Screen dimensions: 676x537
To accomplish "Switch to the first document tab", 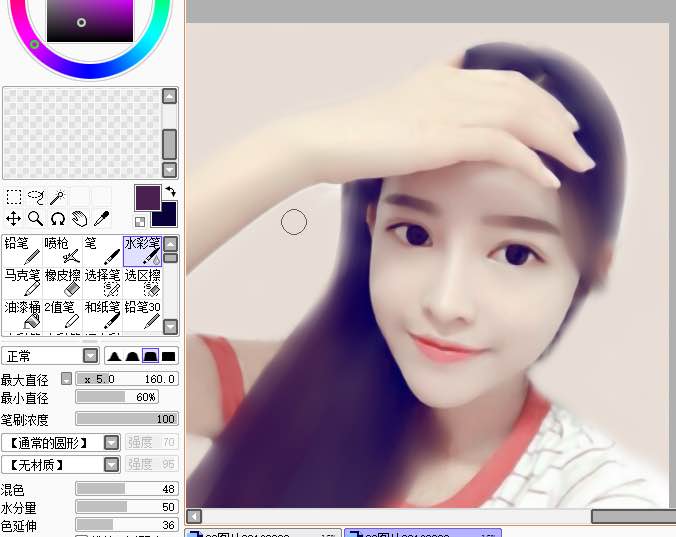I will 265,534.
